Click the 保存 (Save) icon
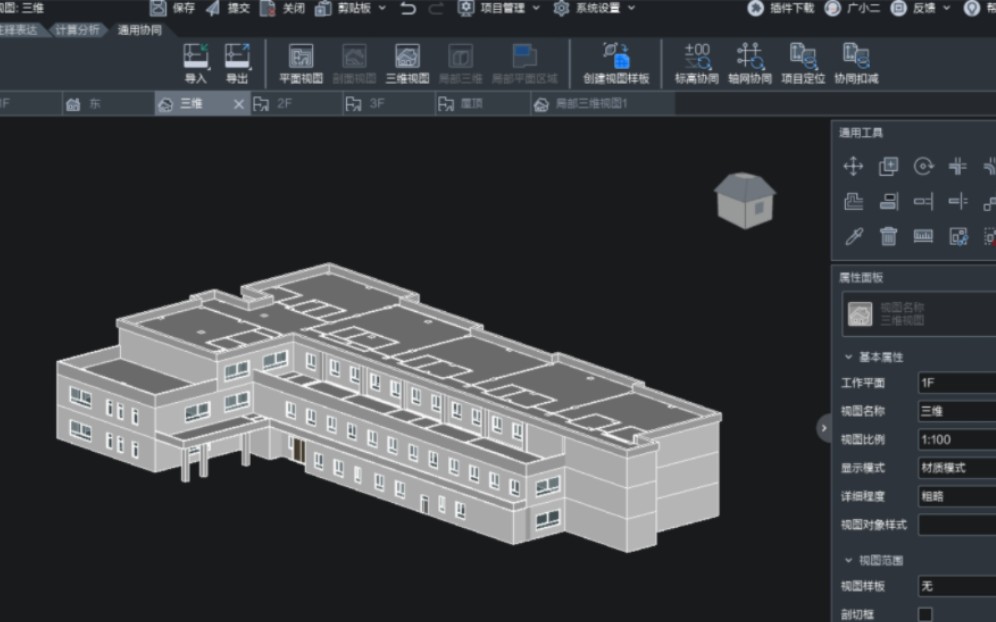 coord(158,8)
